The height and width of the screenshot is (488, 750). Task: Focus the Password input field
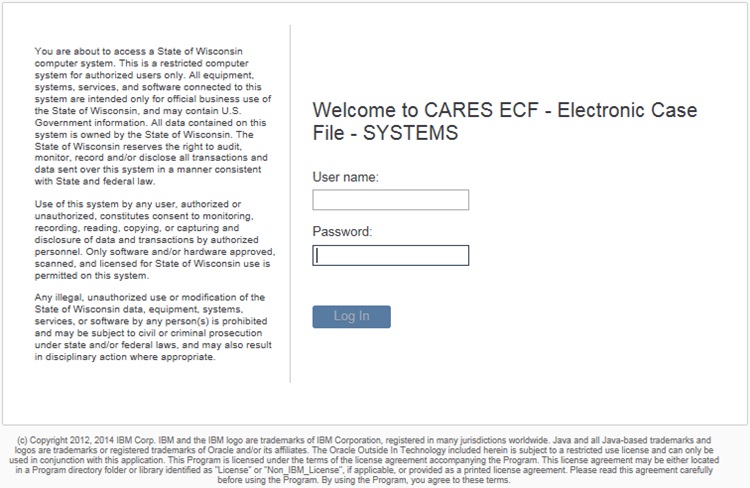point(390,255)
